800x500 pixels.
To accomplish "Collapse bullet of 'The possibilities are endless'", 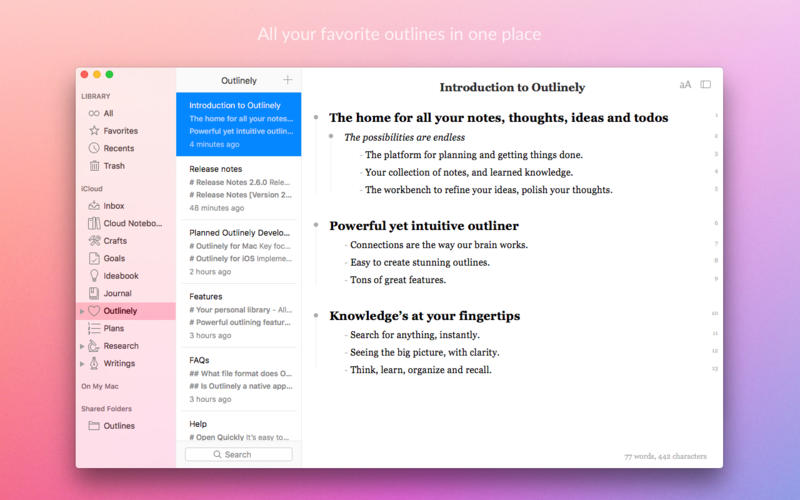I will pyautogui.click(x=331, y=136).
